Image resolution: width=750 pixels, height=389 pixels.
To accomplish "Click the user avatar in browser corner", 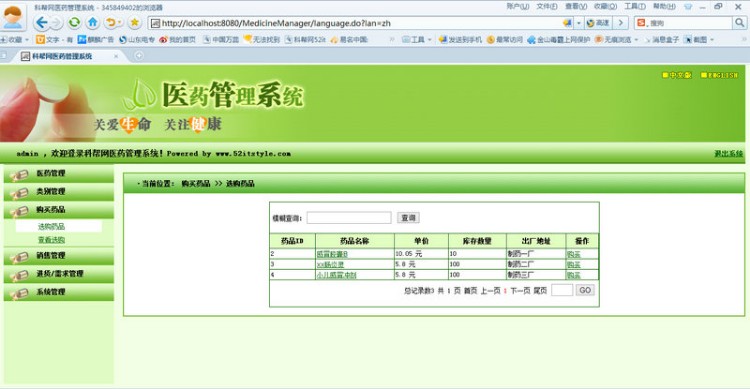I will coord(13,17).
